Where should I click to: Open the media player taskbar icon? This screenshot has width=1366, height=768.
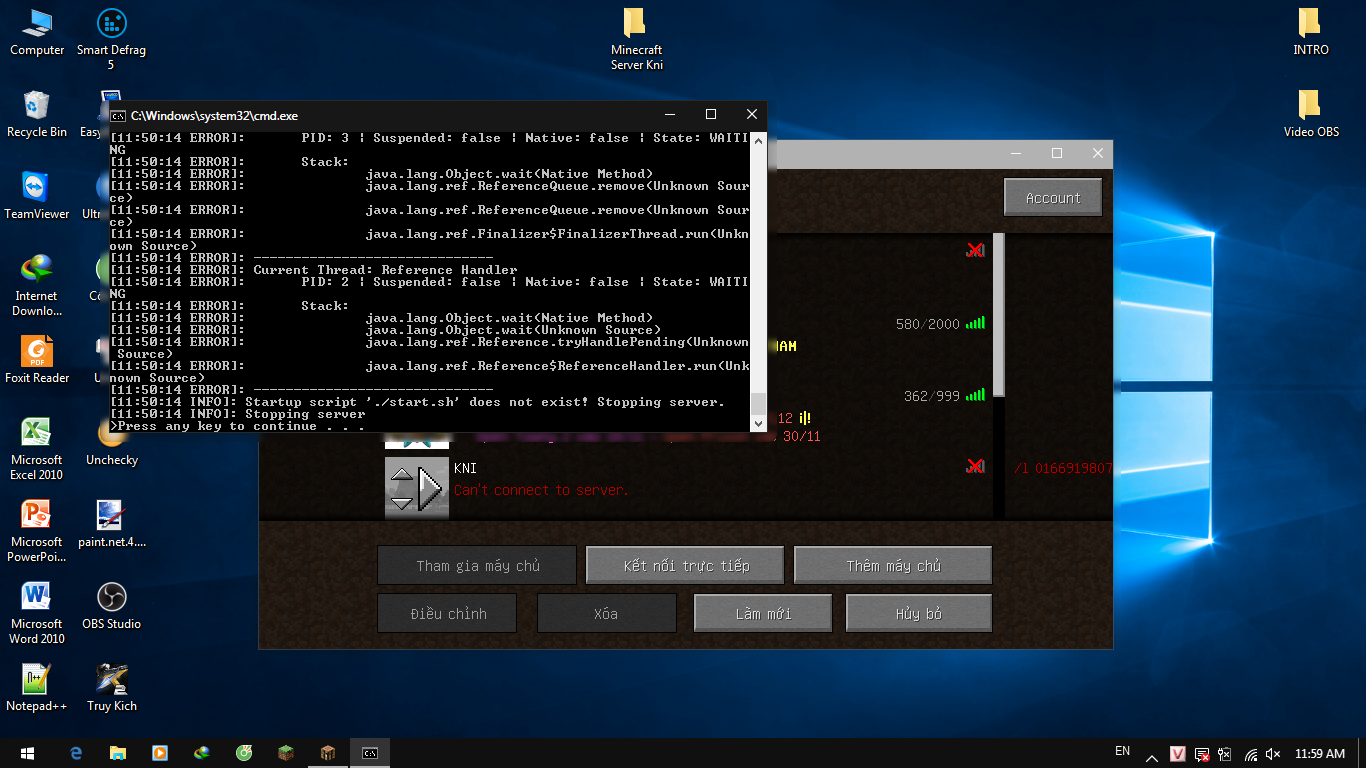coord(160,753)
